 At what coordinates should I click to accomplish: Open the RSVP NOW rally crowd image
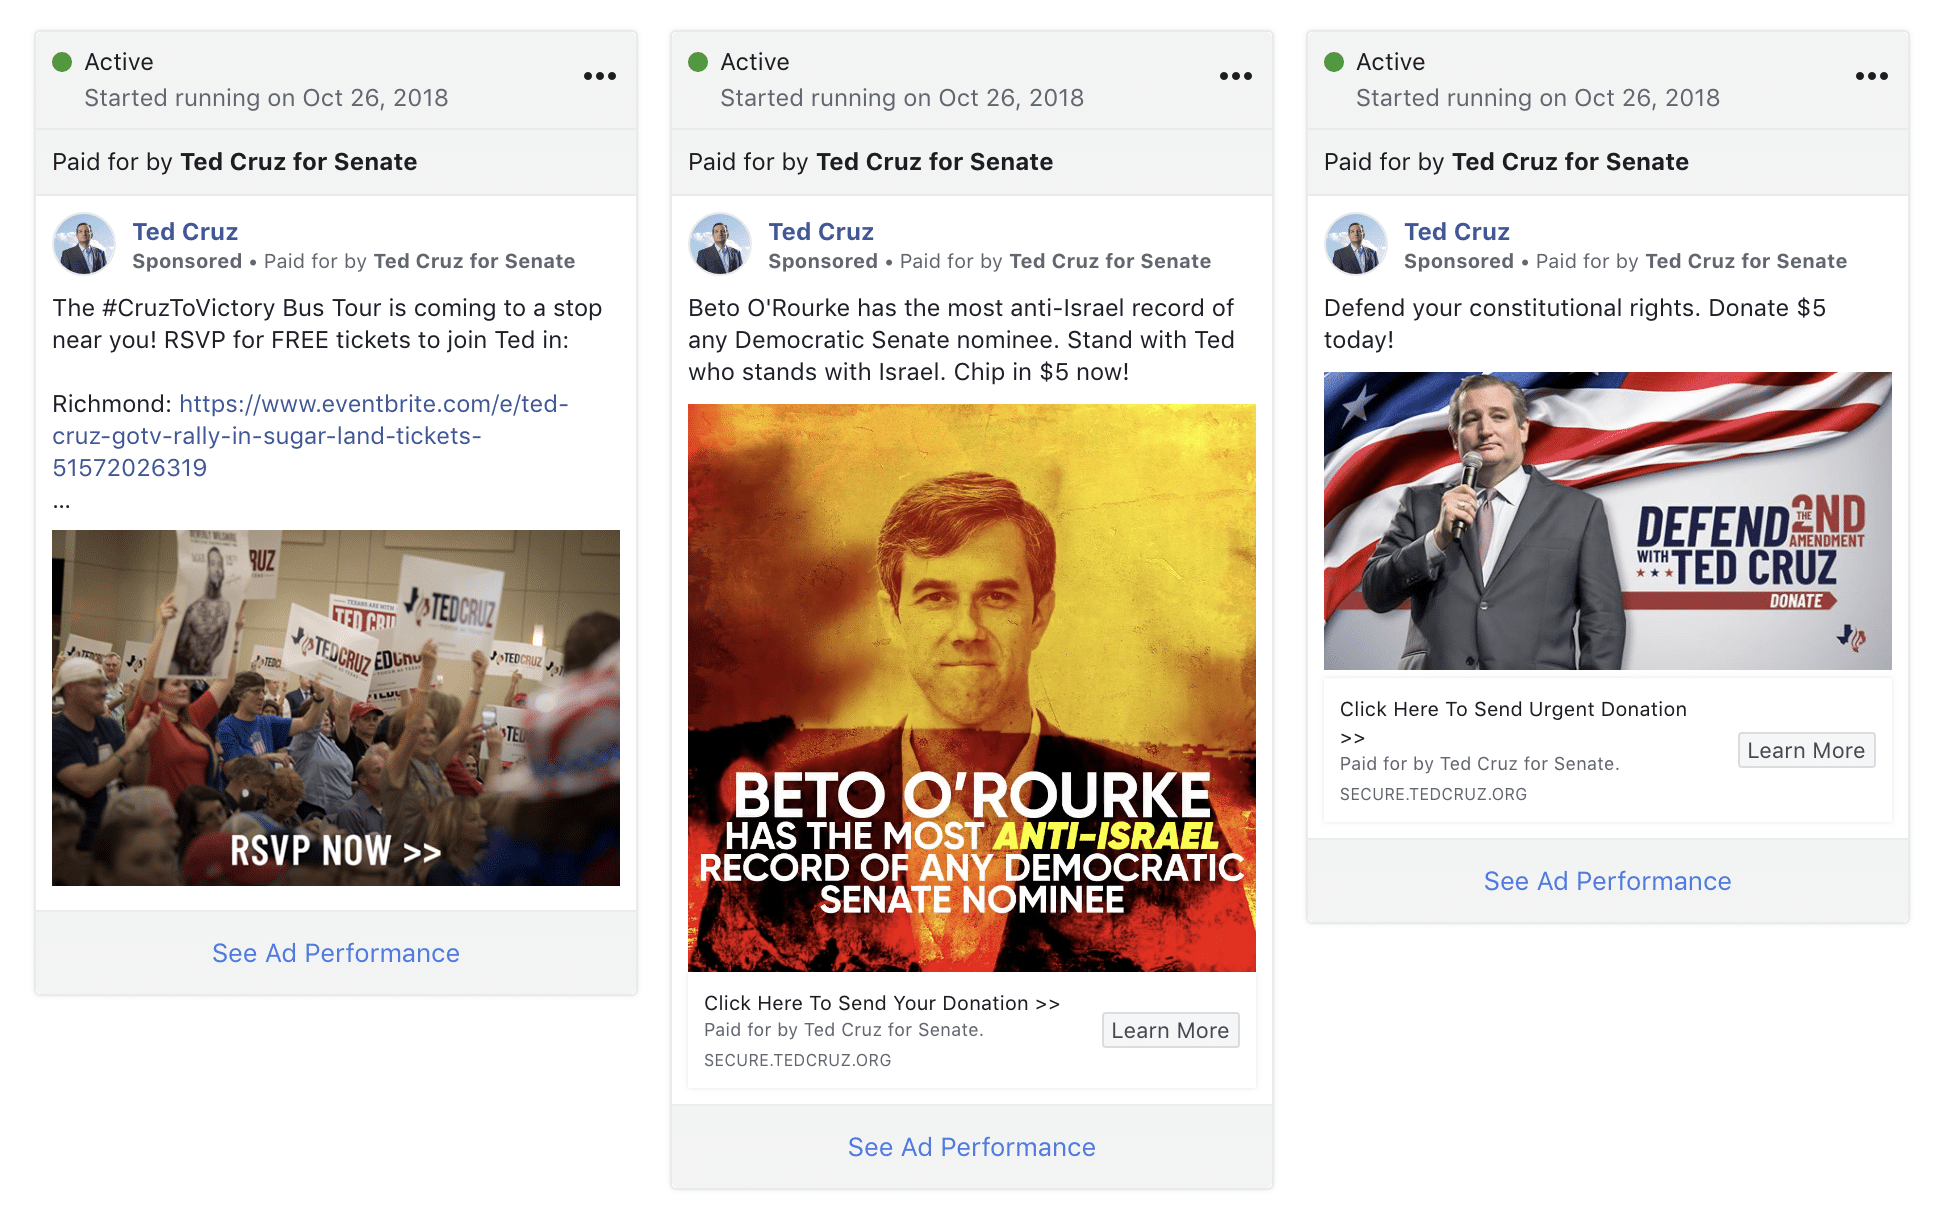(x=336, y=708)
